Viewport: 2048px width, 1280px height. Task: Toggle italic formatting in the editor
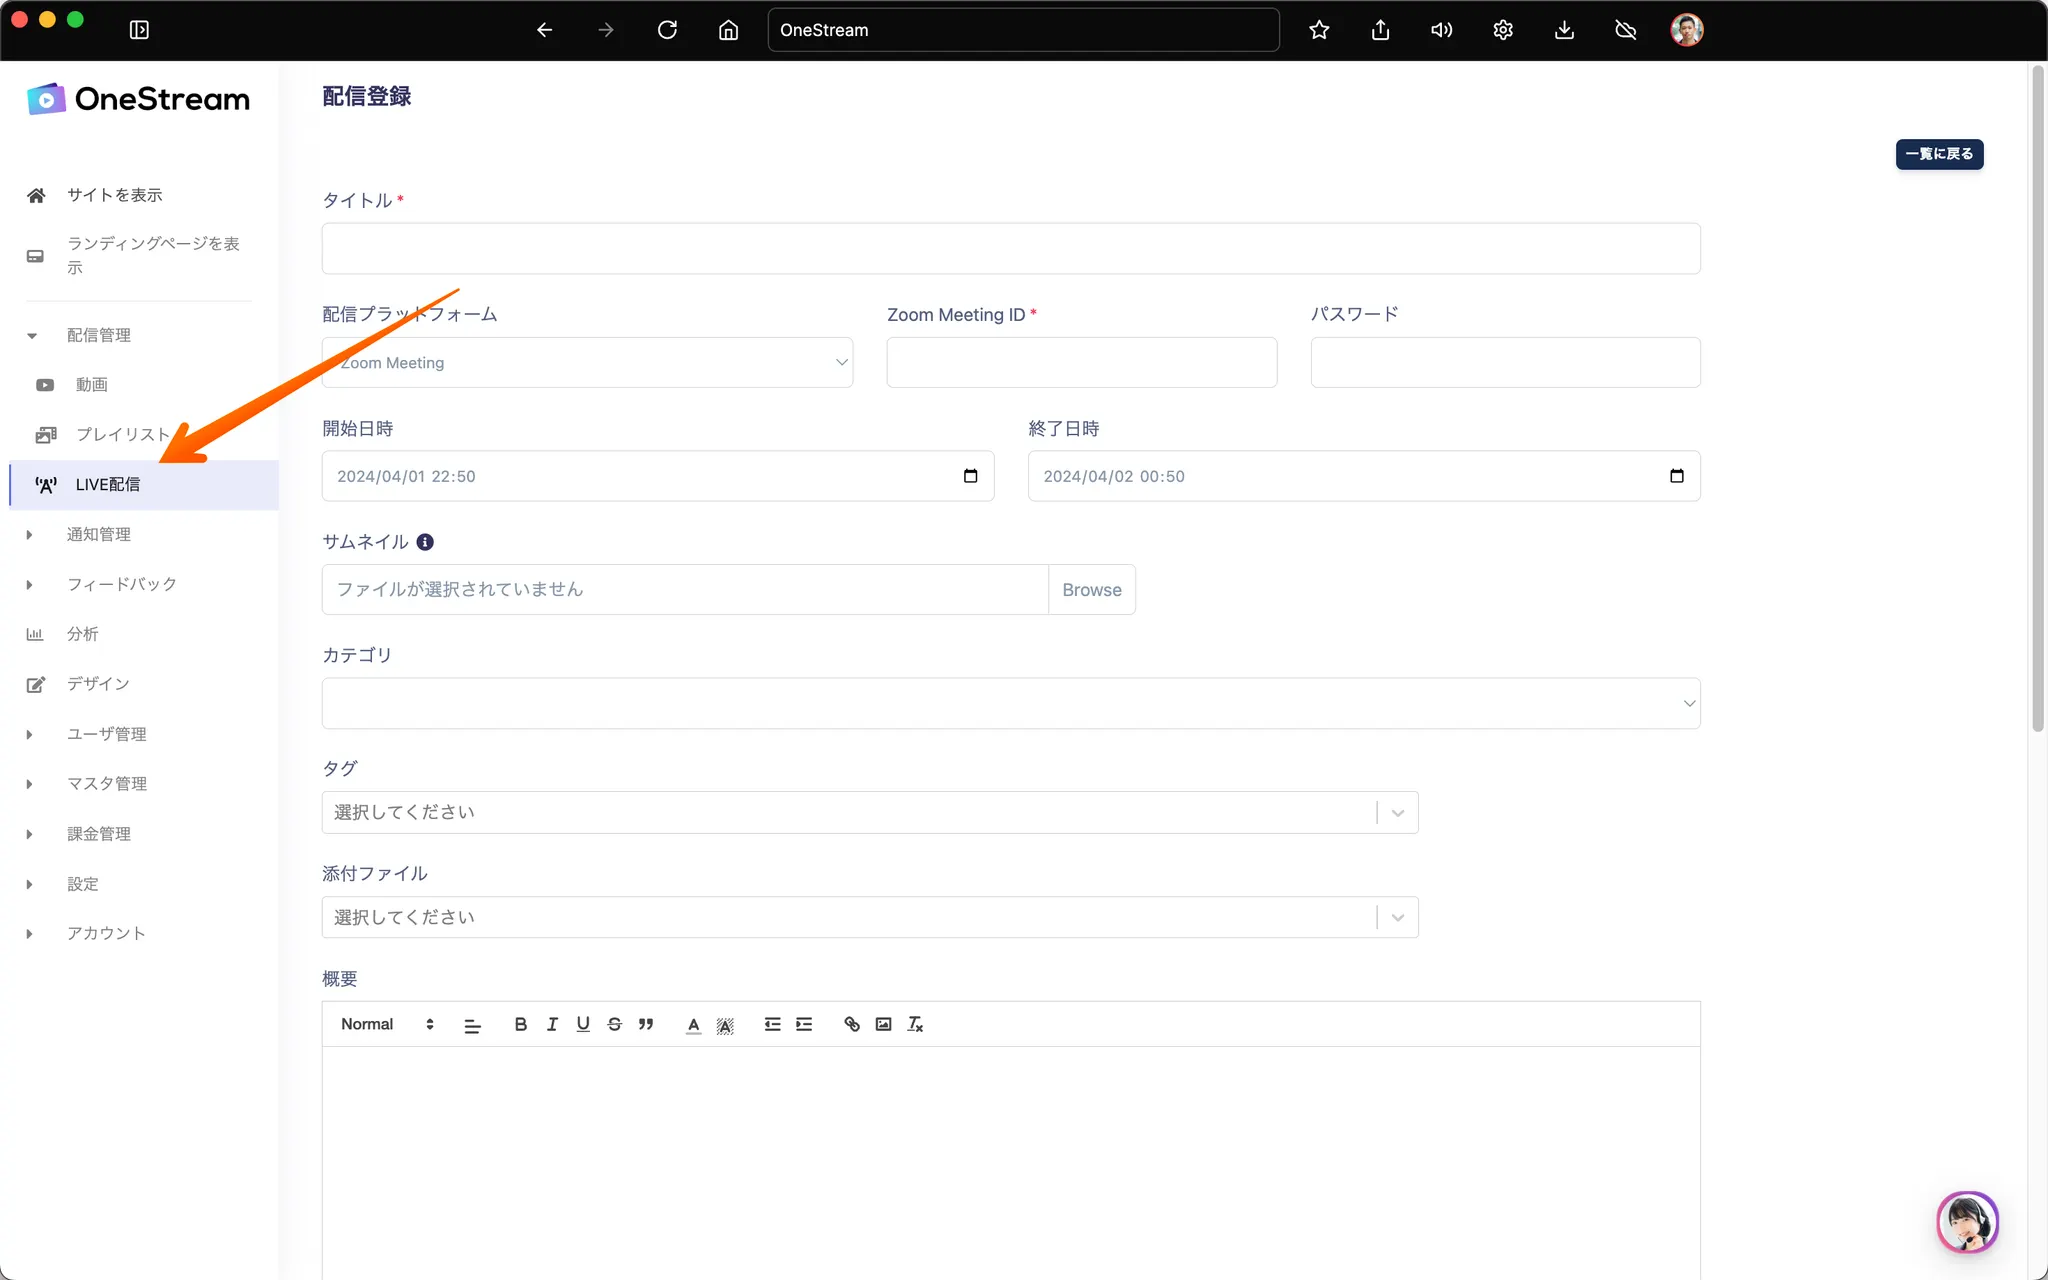(552, 1024)
